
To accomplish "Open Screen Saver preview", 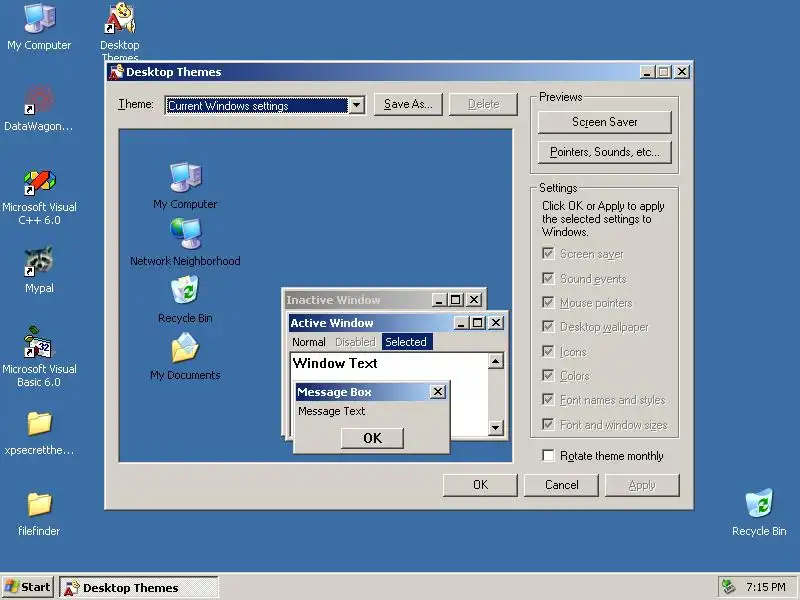I will [605, 122].
